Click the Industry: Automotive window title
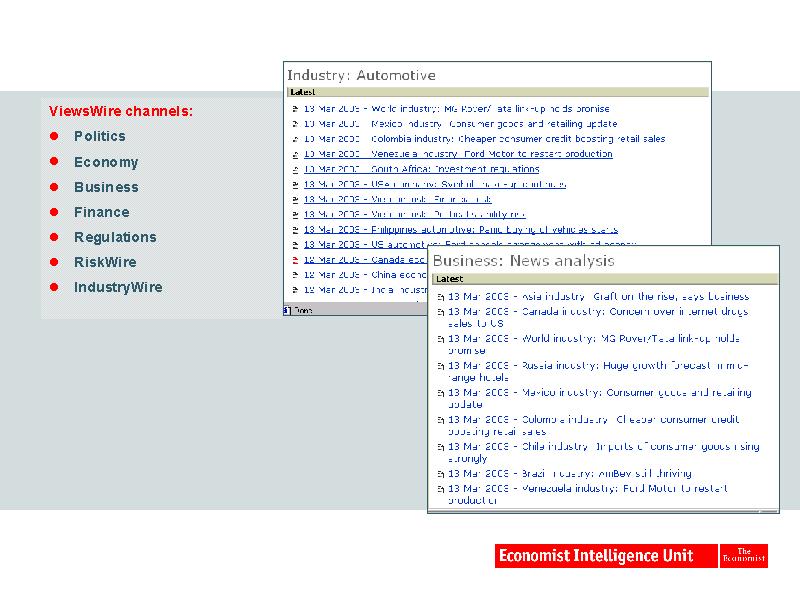 click(361, 76)
